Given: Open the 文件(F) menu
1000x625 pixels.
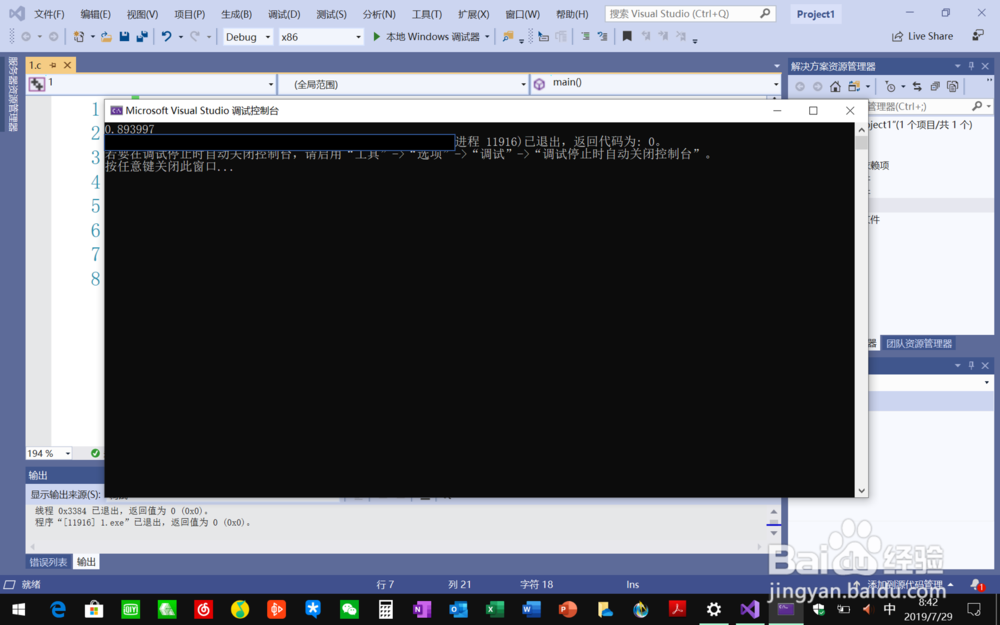Looking at the screenshot, I should pos(49,14).
